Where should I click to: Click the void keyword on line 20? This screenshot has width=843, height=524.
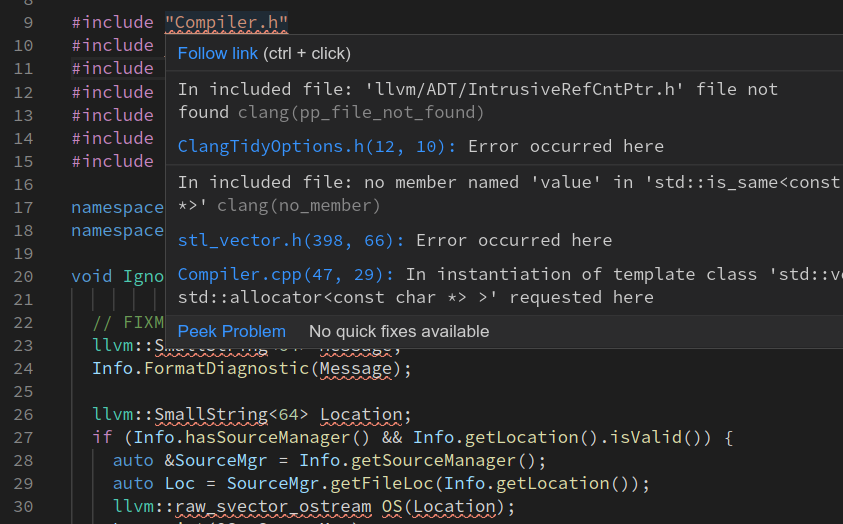click(x=92, y=276)
